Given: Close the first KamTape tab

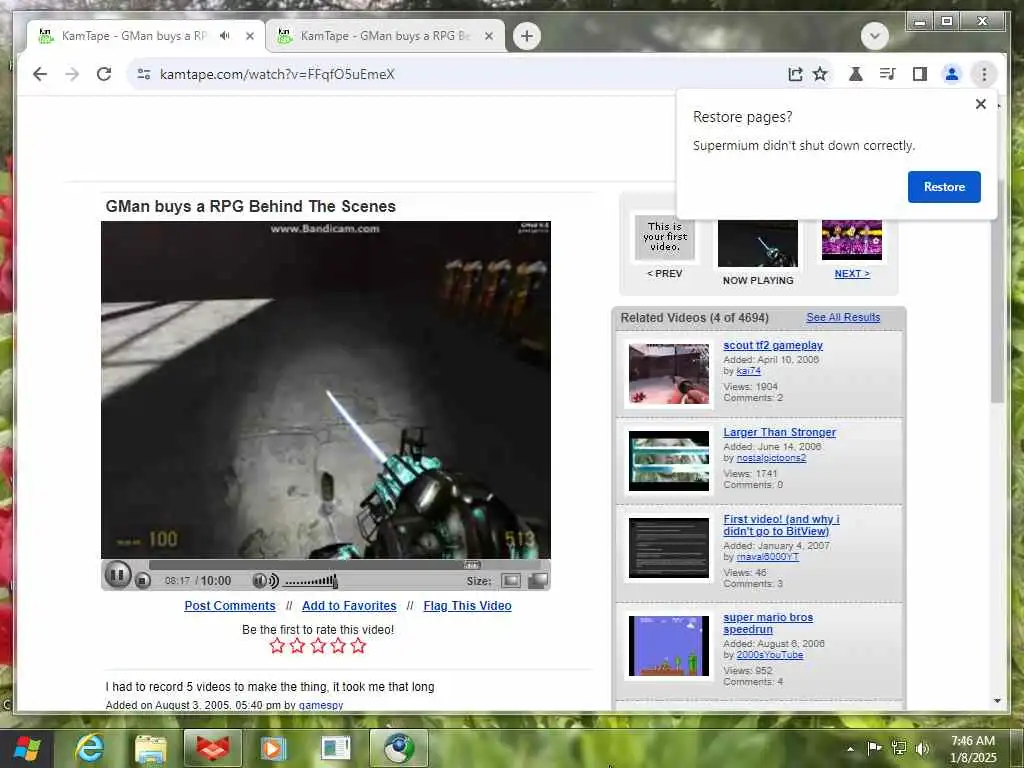Looking at the screenshot, I should click(249, 36).
